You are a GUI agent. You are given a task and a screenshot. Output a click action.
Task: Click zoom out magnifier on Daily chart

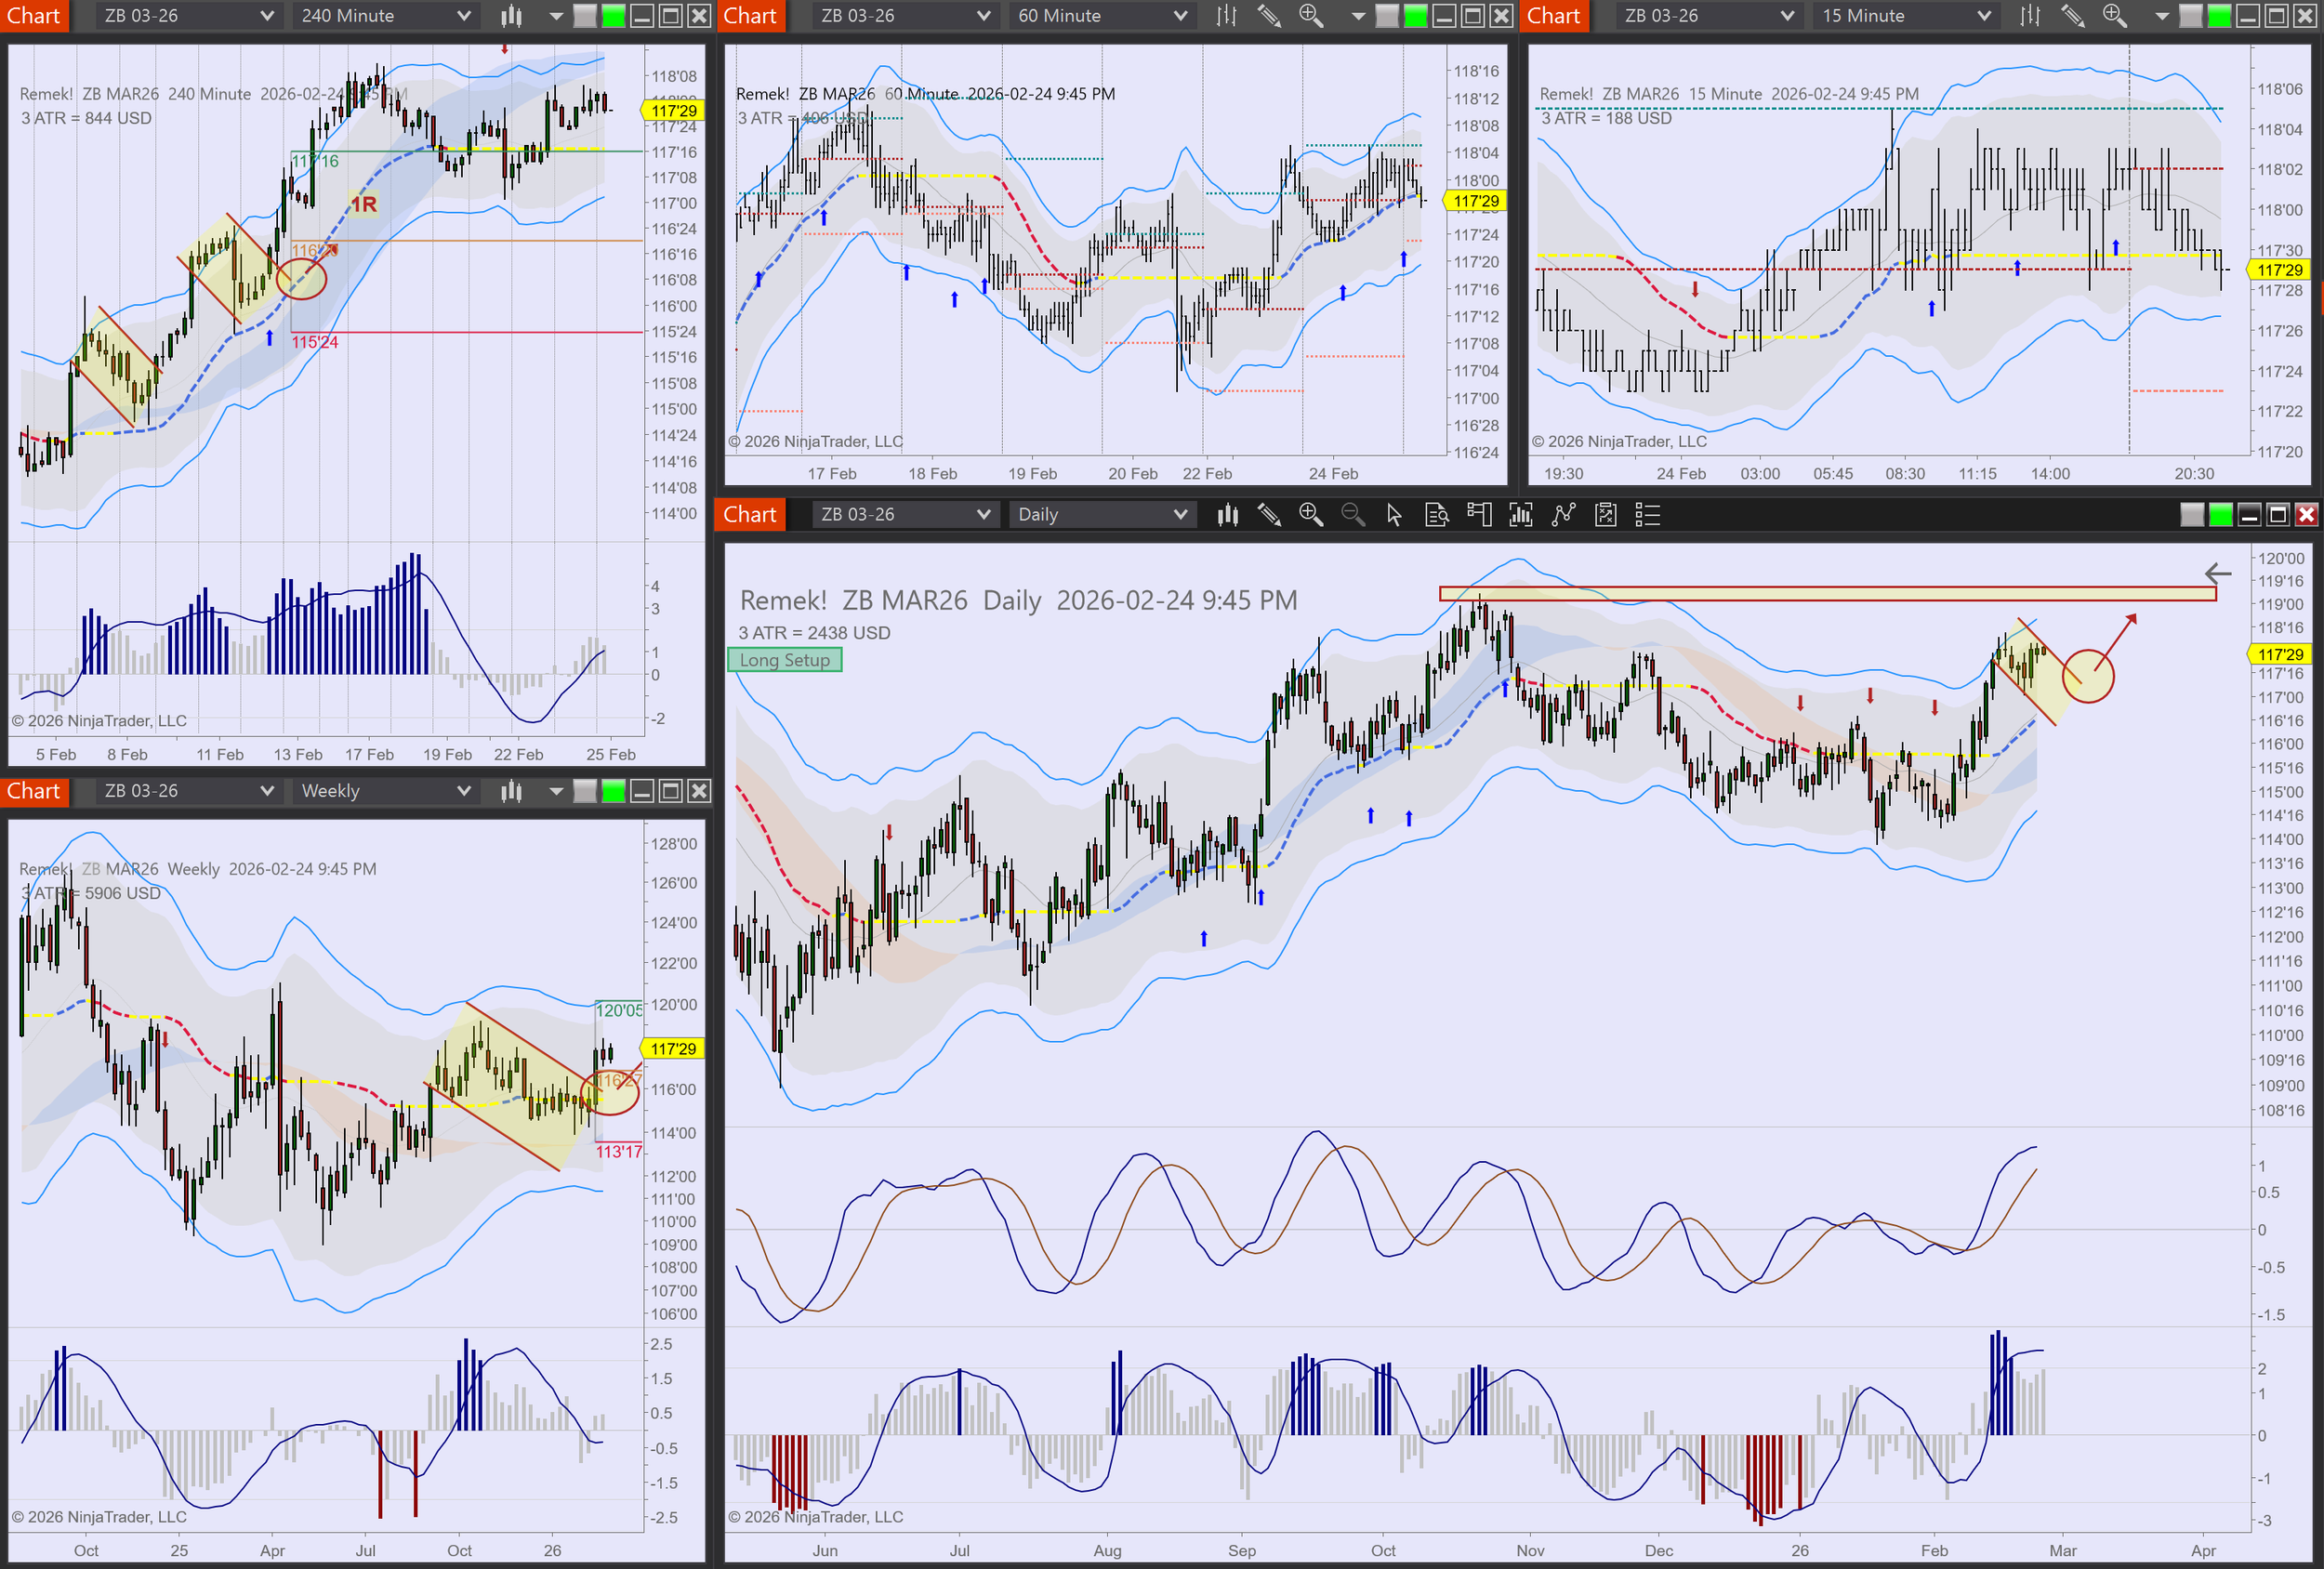pos(1352,515)
